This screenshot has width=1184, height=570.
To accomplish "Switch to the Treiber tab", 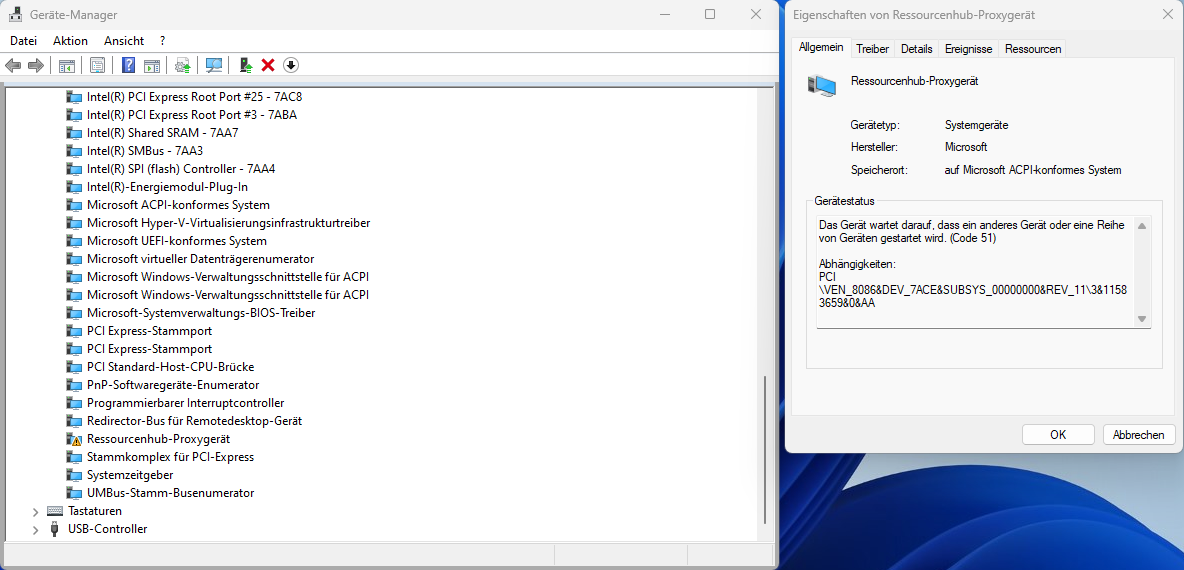I will tap(872, 48).
